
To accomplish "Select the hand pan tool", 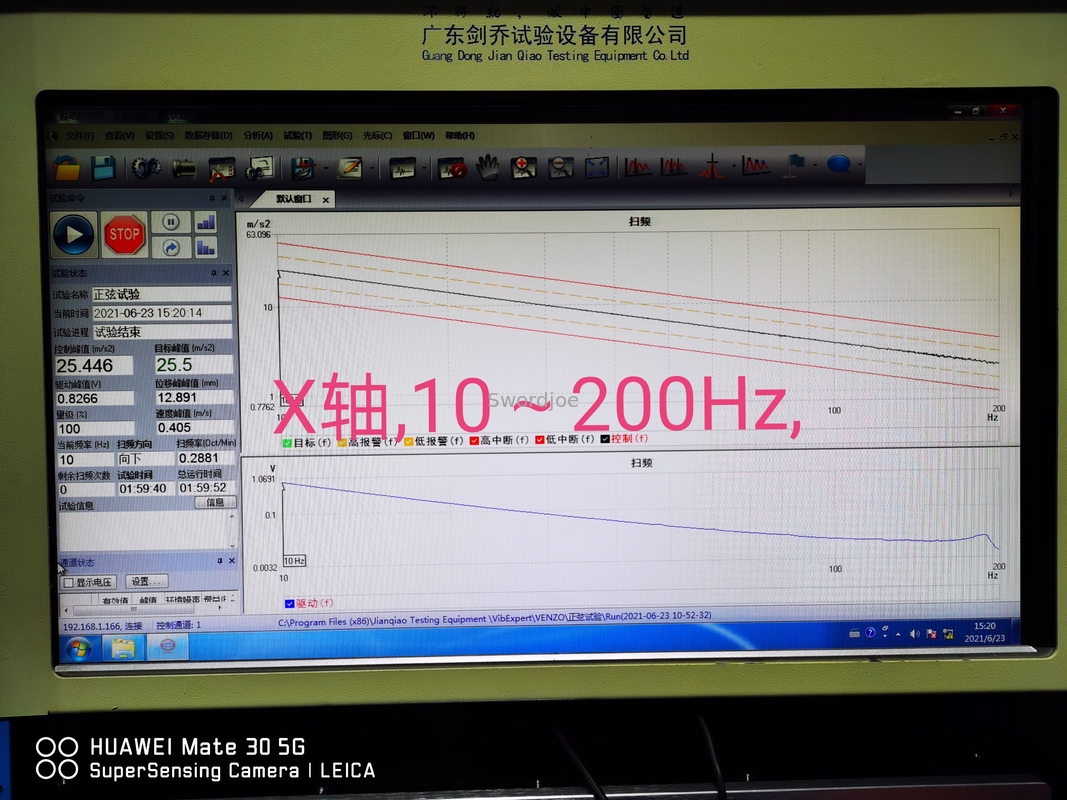I will [x=487, y=167].
